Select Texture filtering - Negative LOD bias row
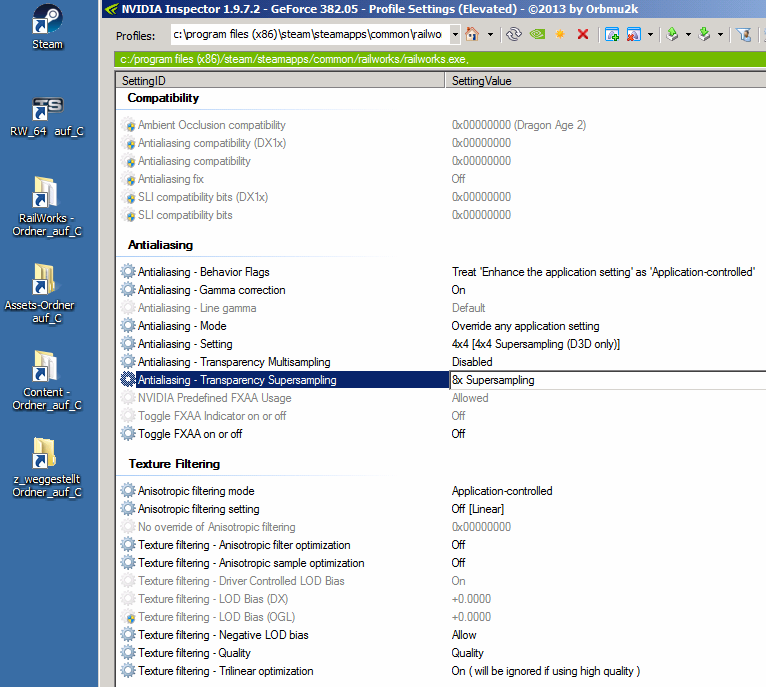 point(441,635)
